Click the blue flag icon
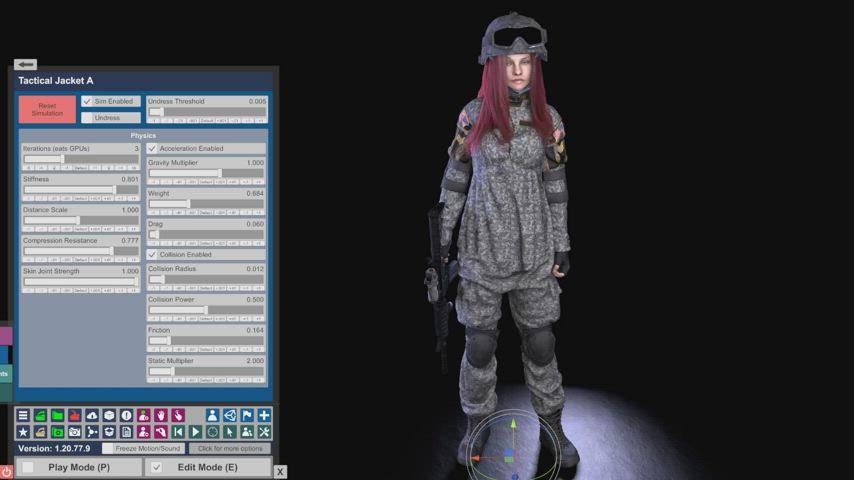Viewport: 854px width, 480px height. click(x=247, y=415)
